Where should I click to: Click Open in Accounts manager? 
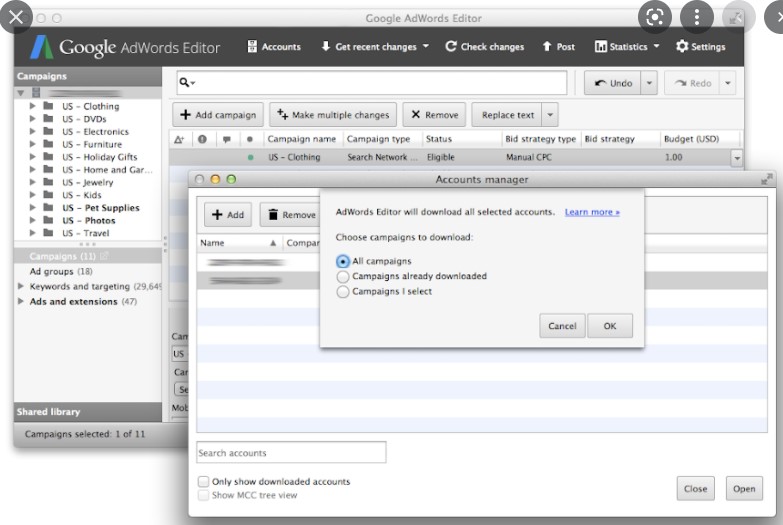[744, 489]
